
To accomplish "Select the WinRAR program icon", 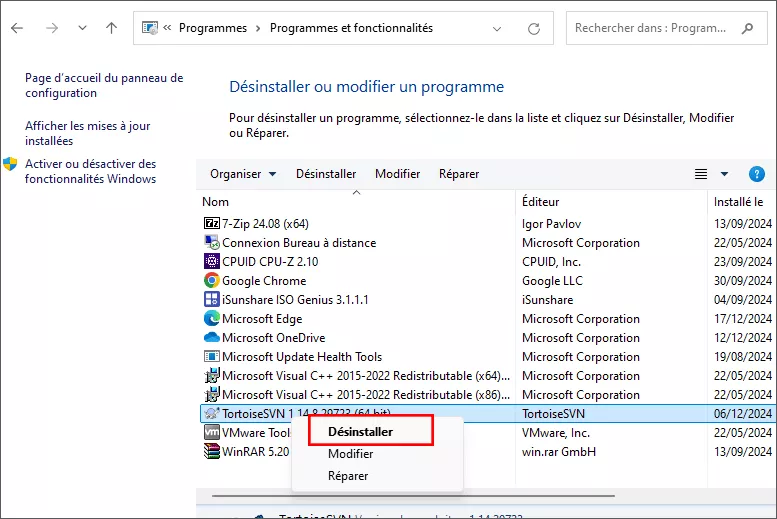I will (x=212, y=452).
